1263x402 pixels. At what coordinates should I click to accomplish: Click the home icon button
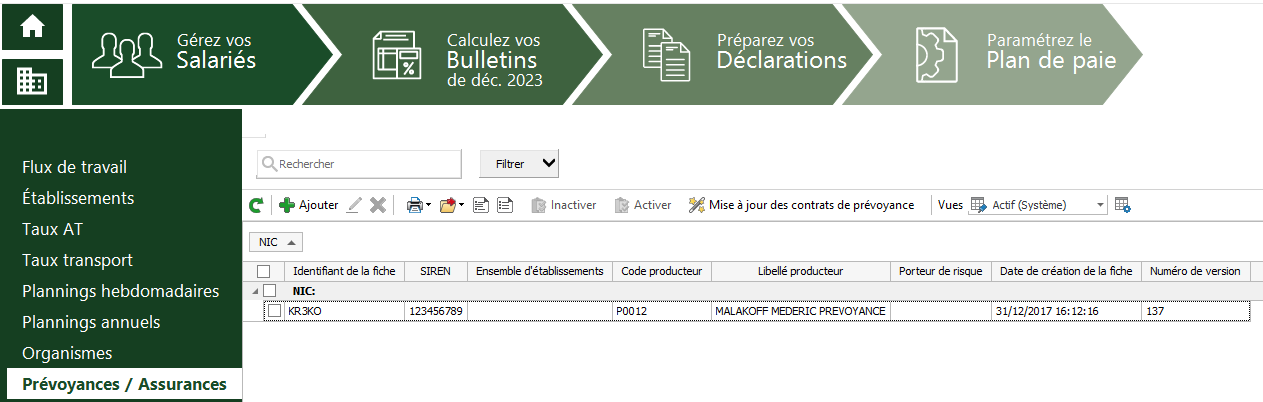33,27
